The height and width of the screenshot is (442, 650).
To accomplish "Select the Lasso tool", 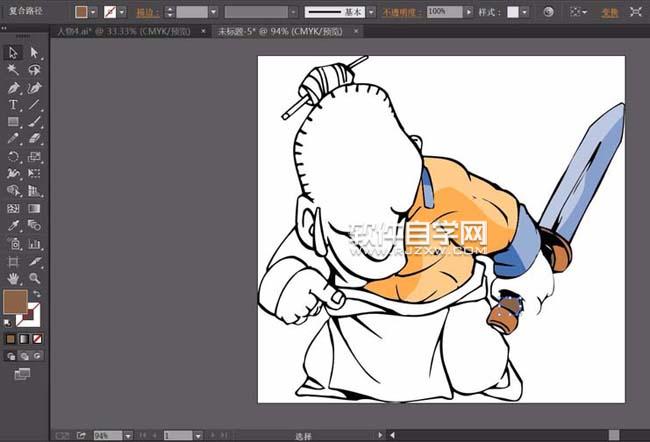I will pos(34,70).
